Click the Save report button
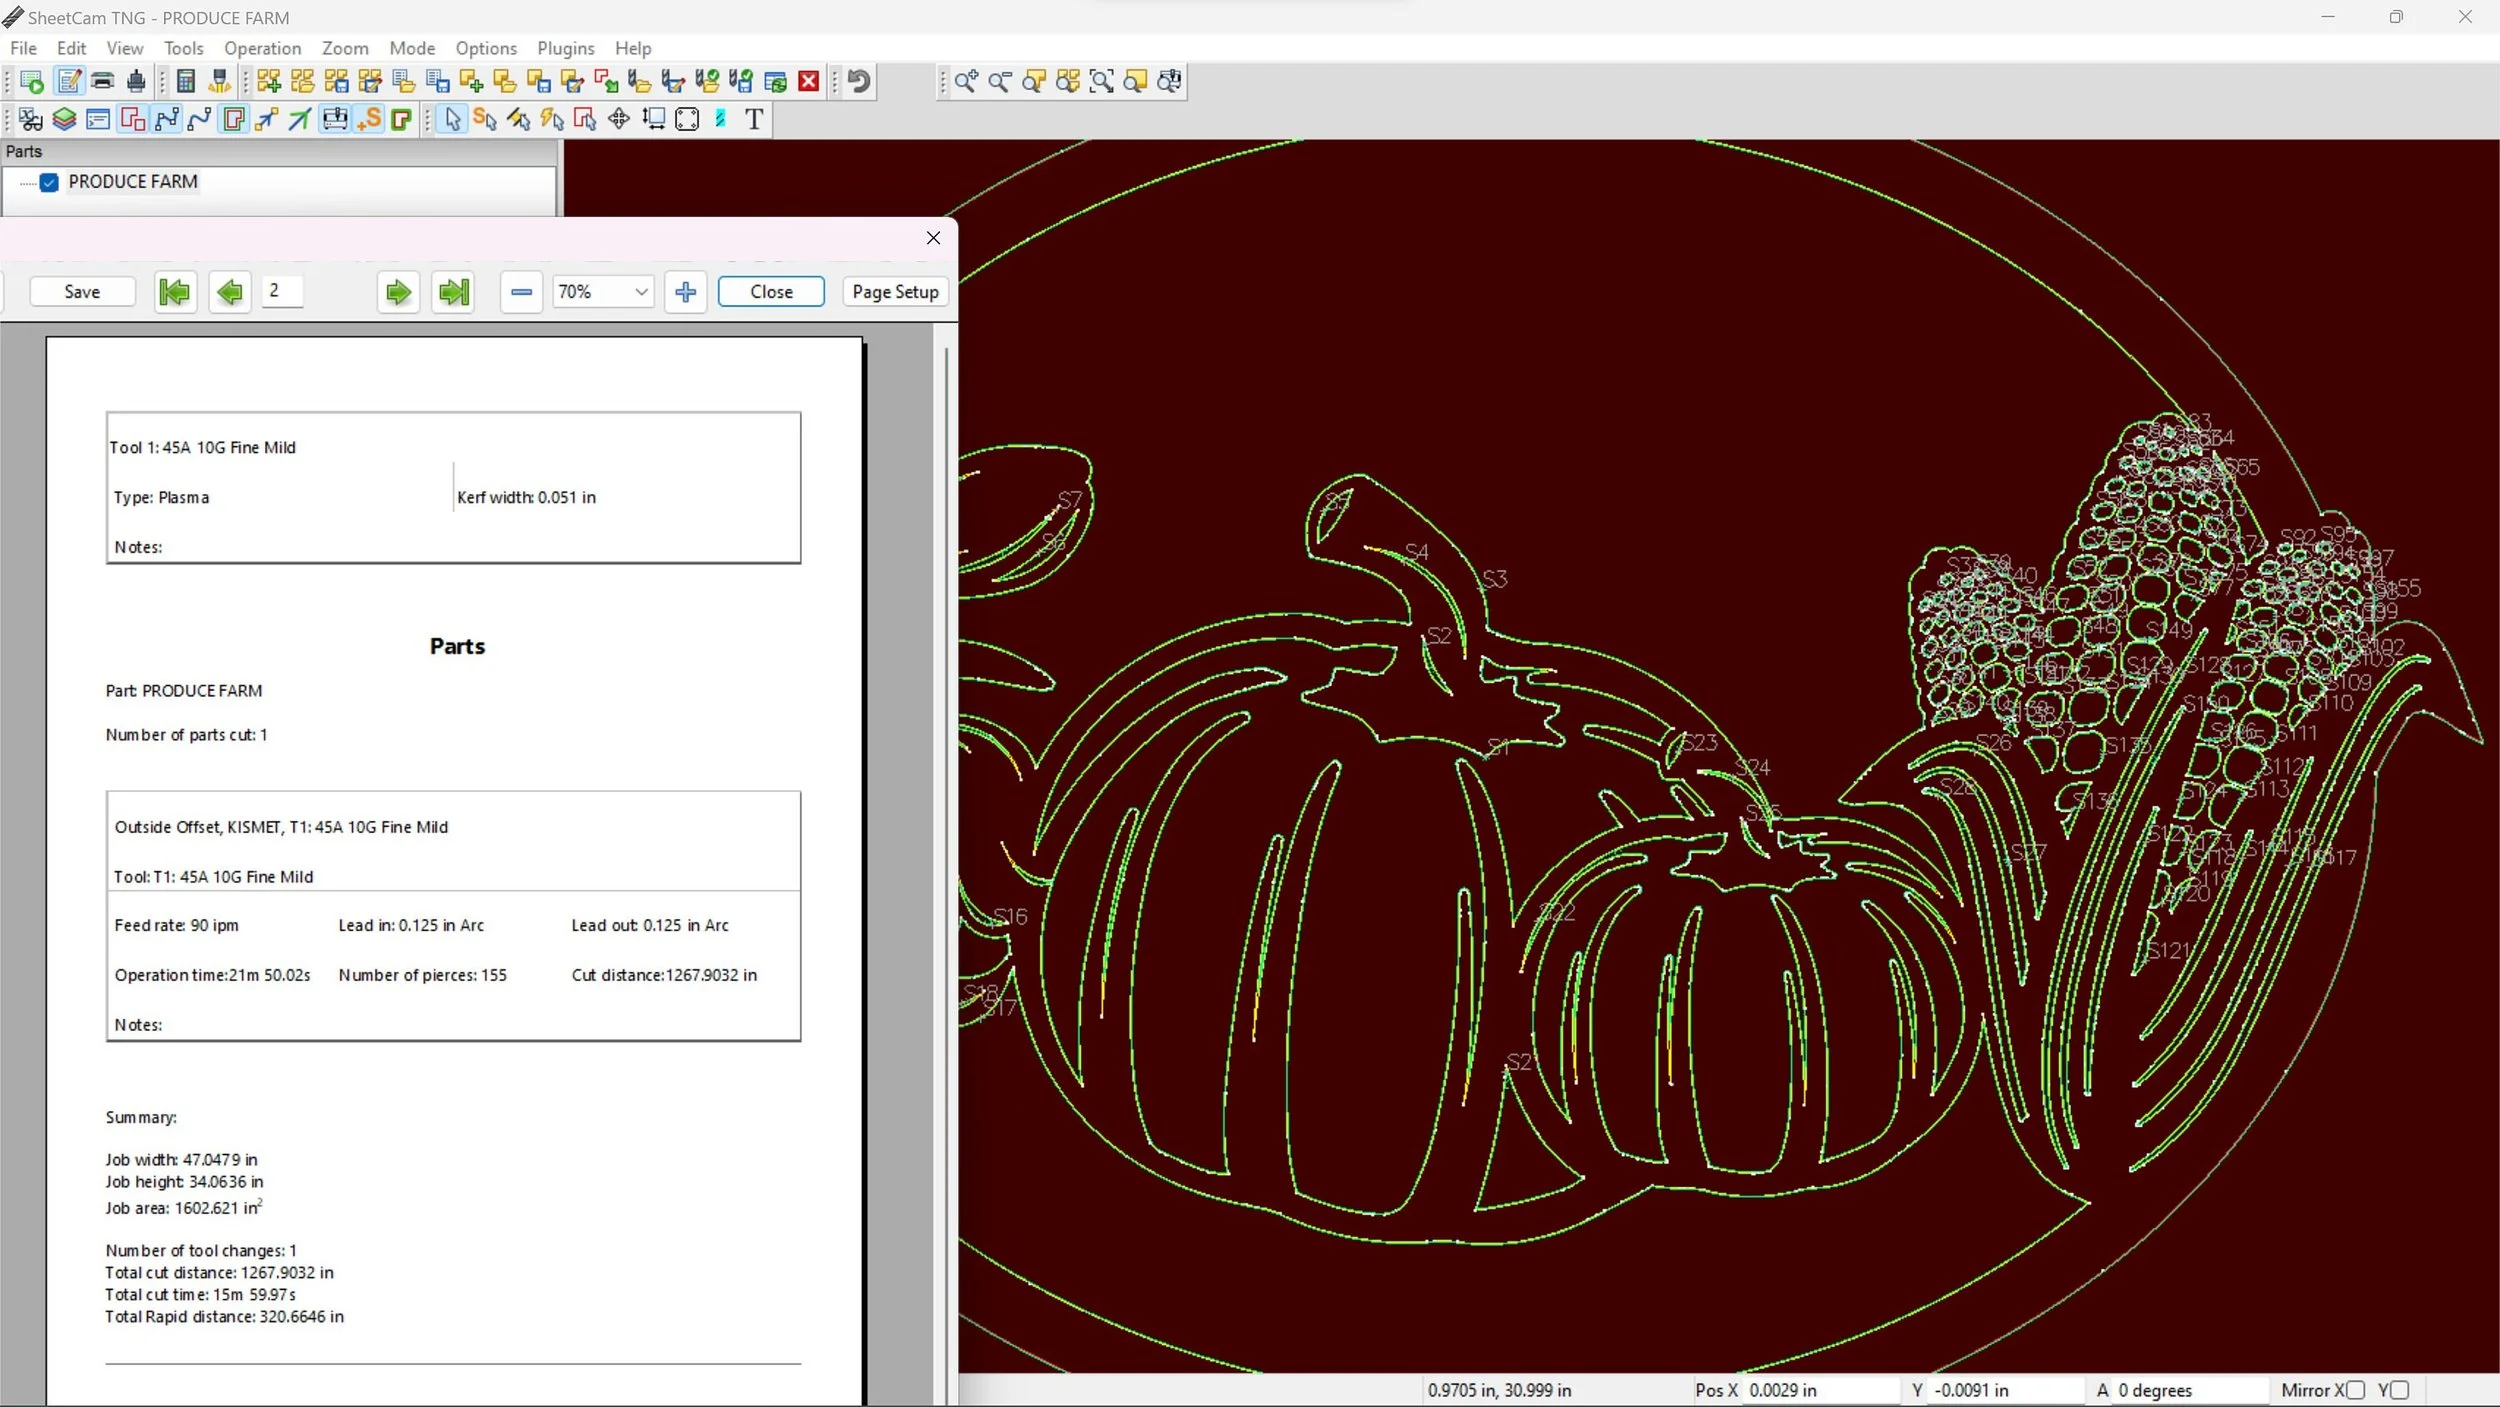Viewport: 2500px width, 1407px height. click(82, 292)
